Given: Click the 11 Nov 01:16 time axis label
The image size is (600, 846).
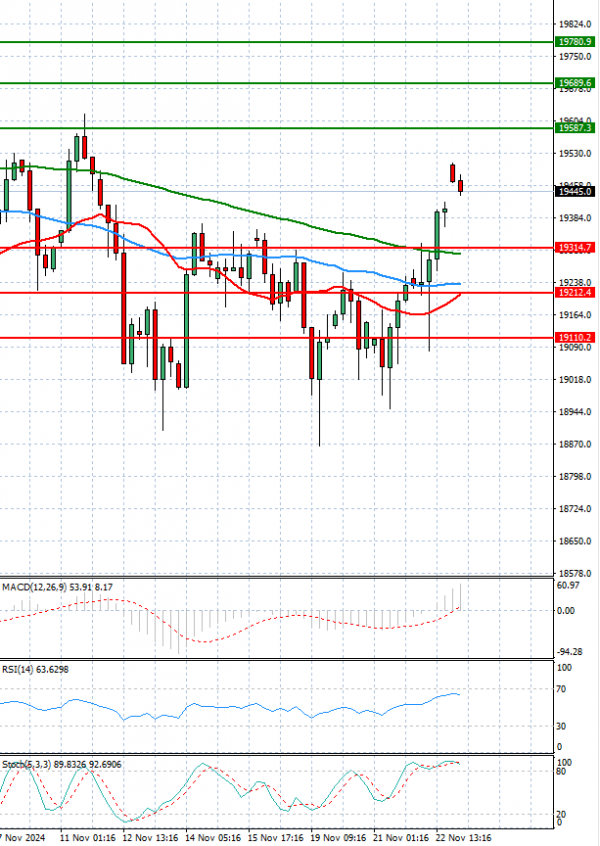Looking at the screenshot, I should [87, 838].
